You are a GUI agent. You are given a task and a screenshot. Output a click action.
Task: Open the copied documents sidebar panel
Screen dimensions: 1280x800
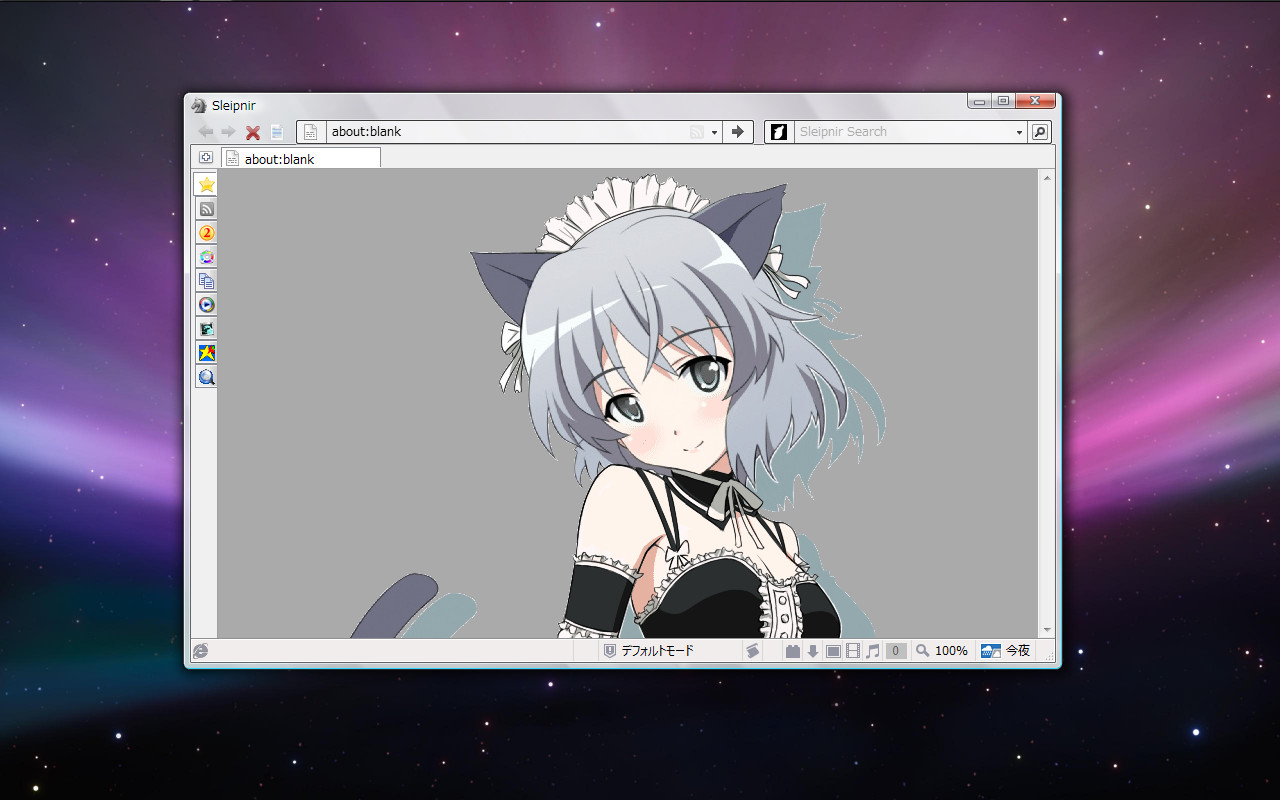click(x=206, y=281)
